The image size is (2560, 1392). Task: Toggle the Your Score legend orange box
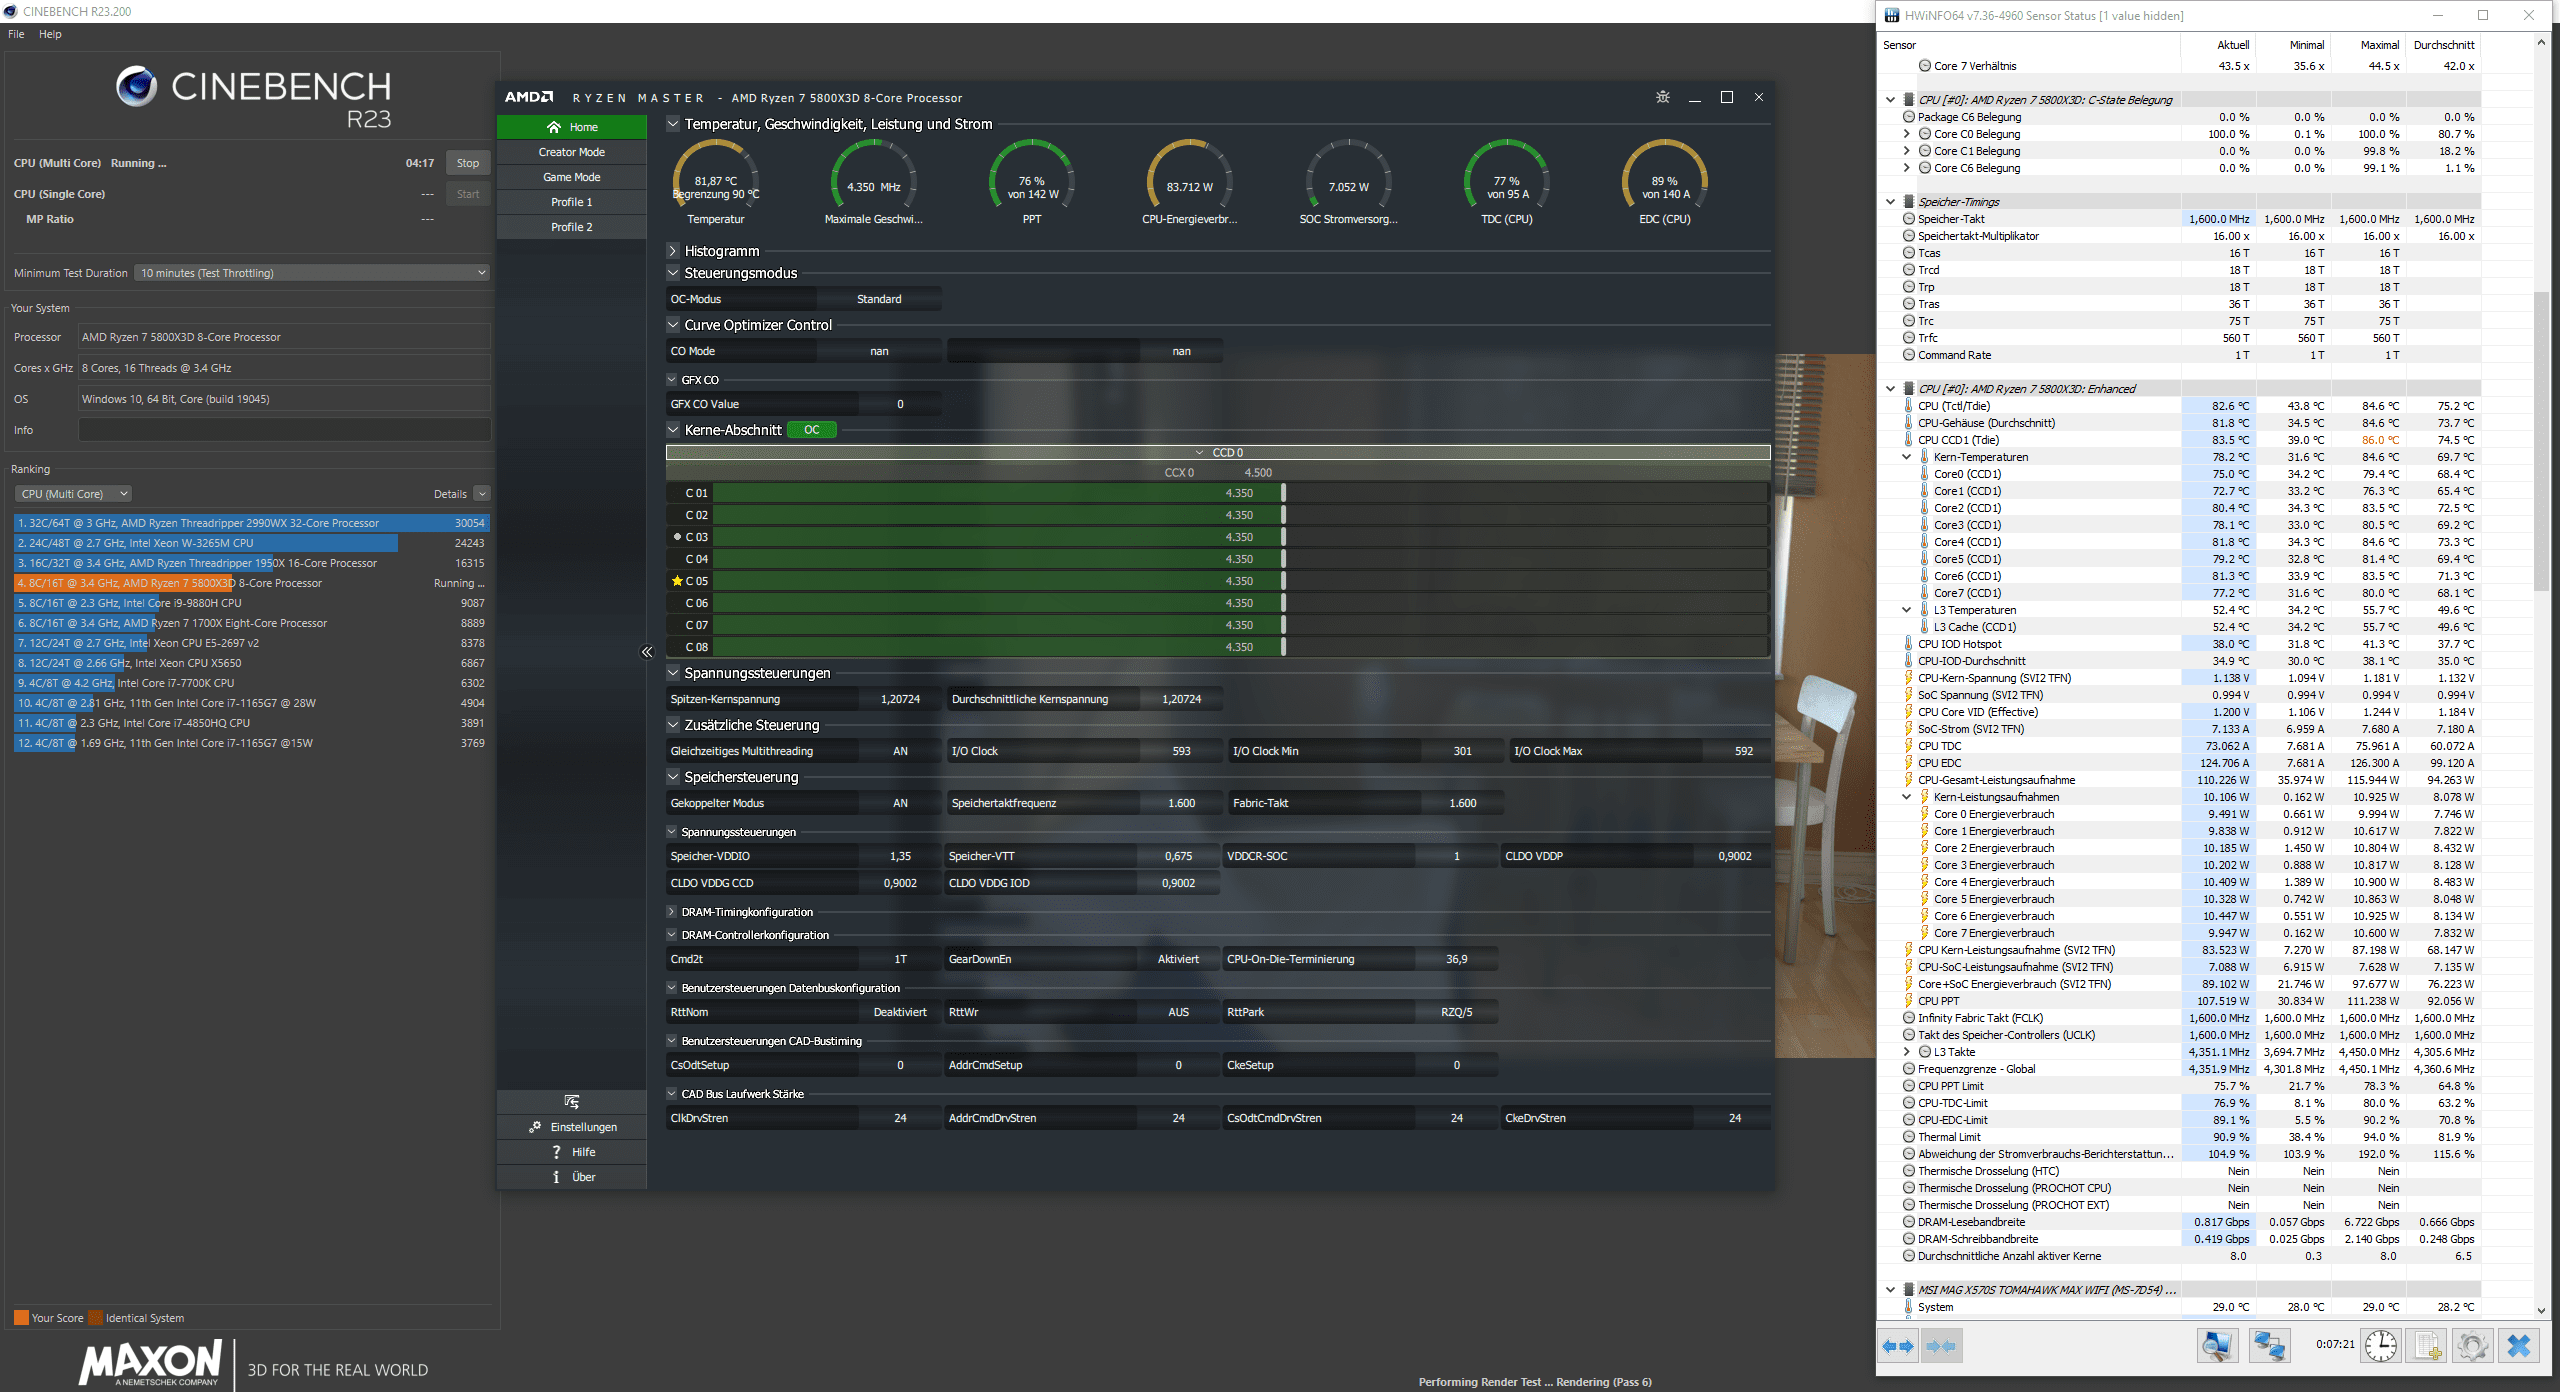pos(21,1318)
